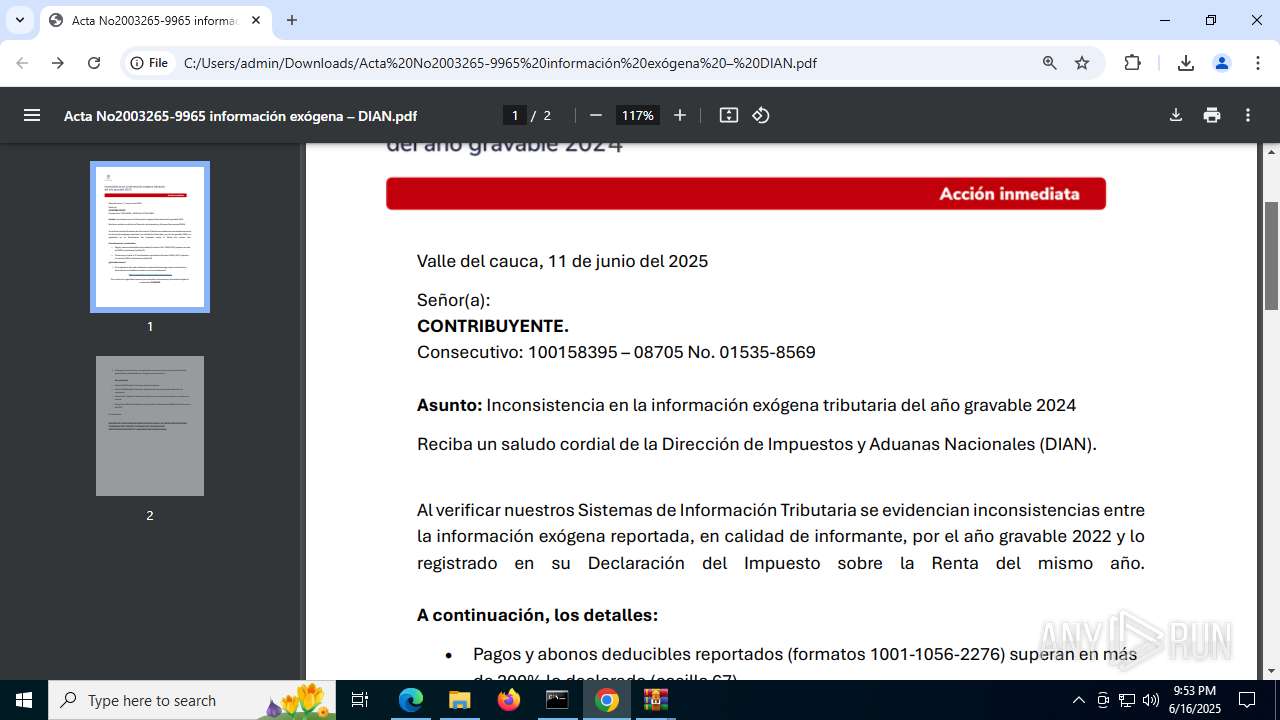Image resolution: width=1280 pixels, height=720 pixels.
Task: Open volume control tray icon
Action: (x=1151, y=700)
